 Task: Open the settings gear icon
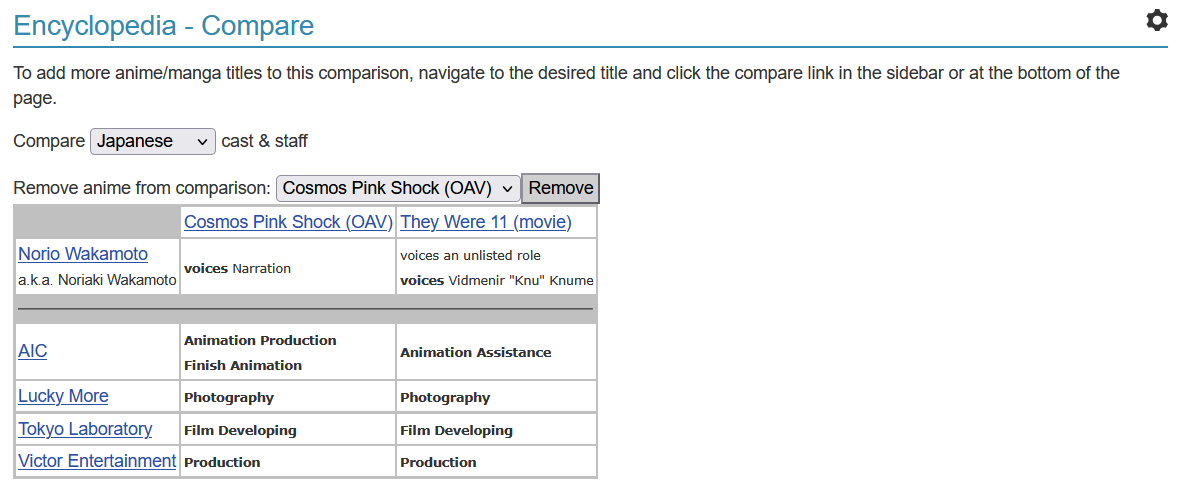(x=1156, y=21)
